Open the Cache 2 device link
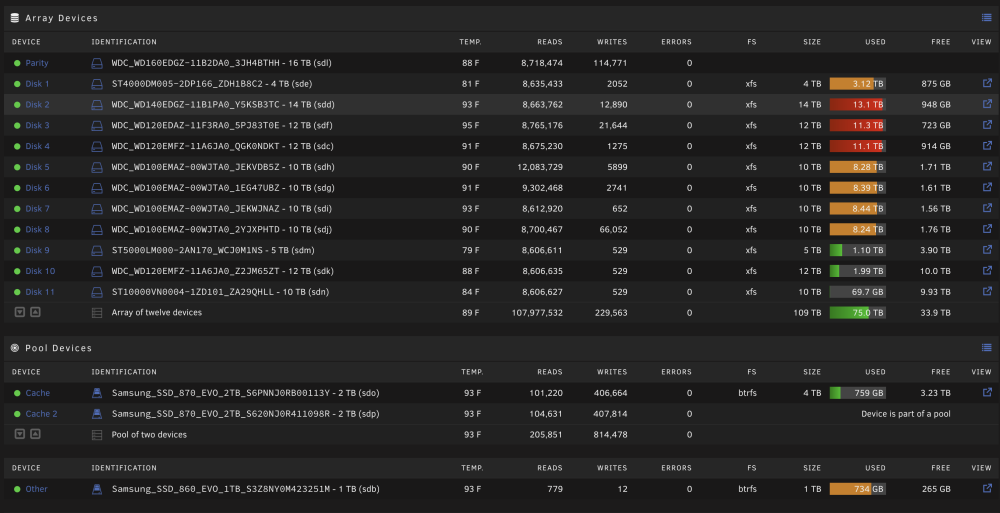This screenshot has height=513, width=1000. coord(41,414)
